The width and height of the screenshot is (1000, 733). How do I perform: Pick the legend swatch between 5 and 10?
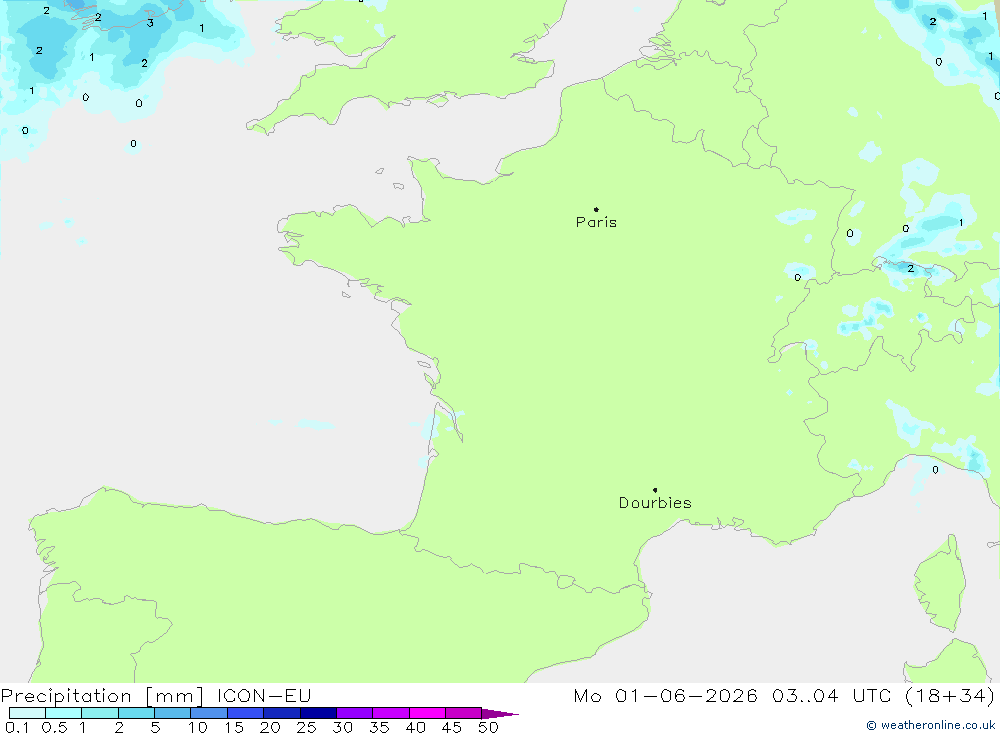pos(173,713)
